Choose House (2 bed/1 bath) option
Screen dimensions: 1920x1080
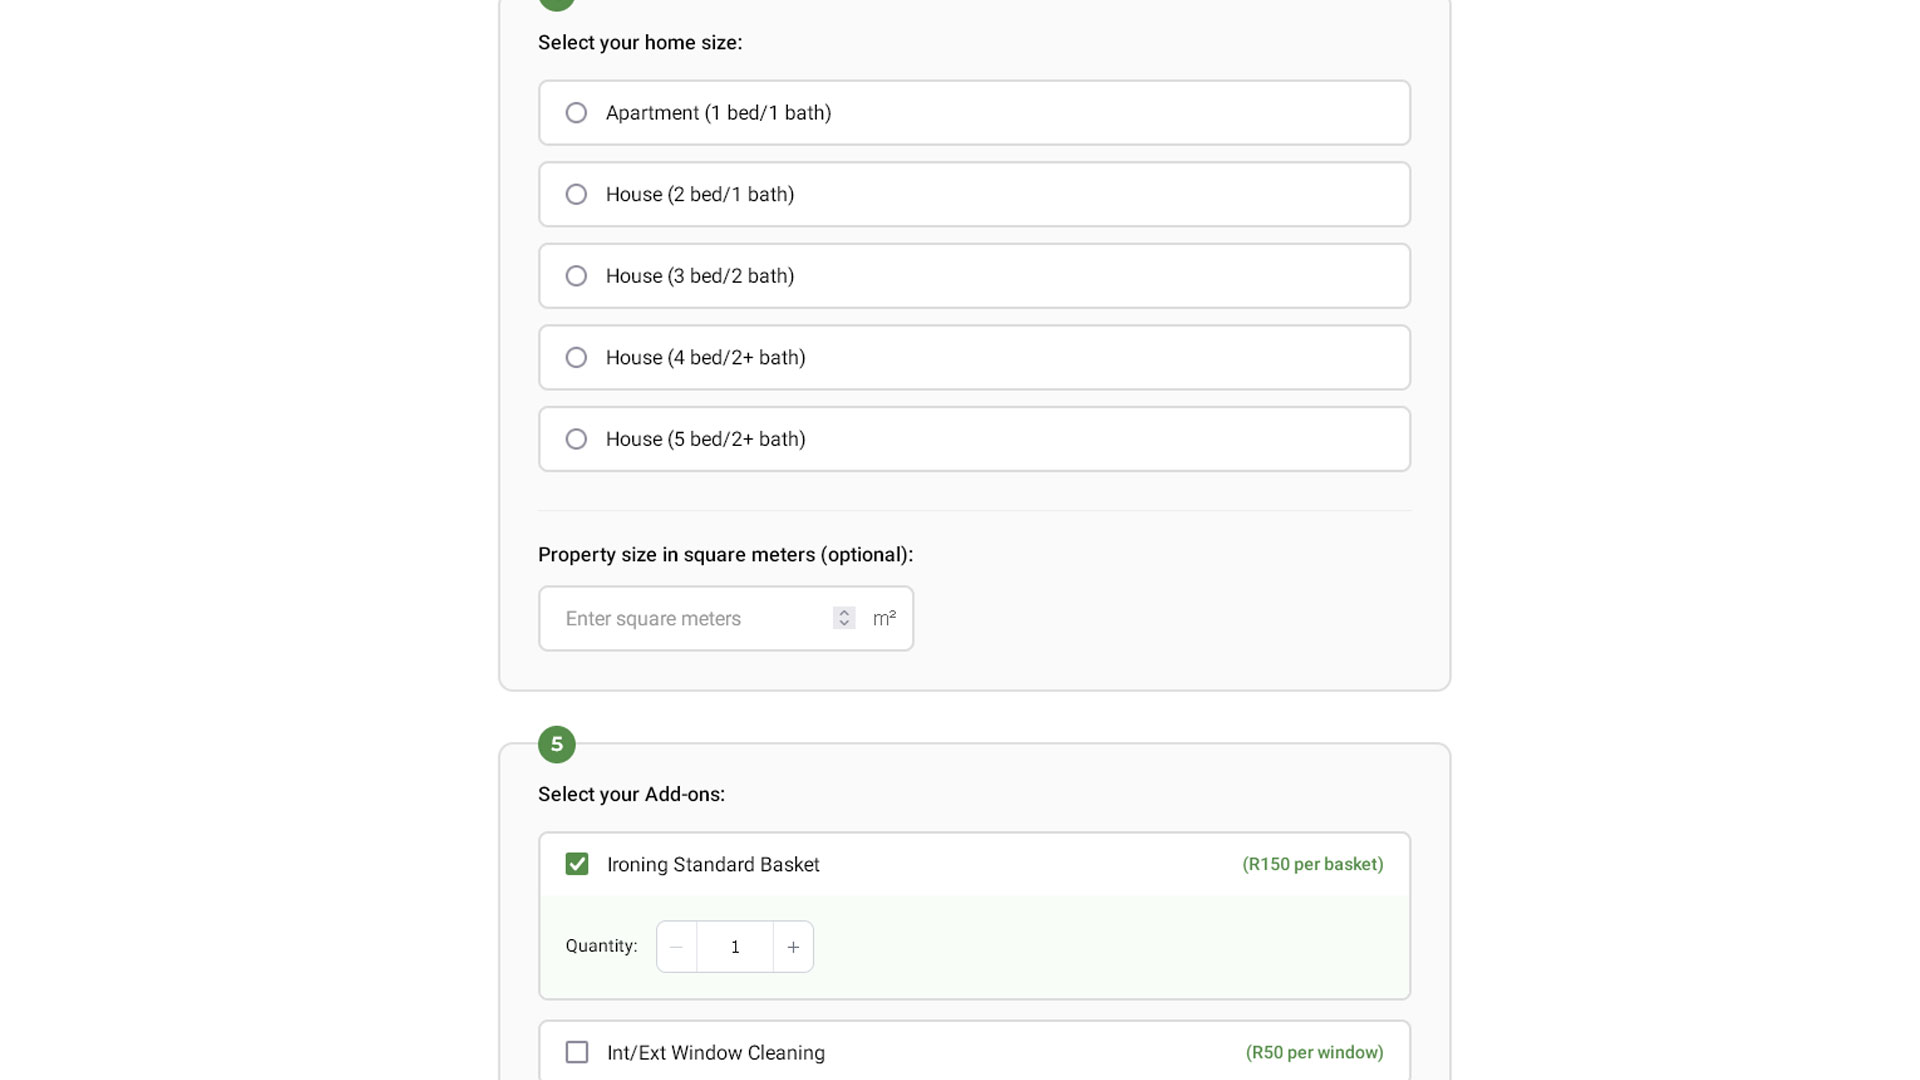pos(576,195)
